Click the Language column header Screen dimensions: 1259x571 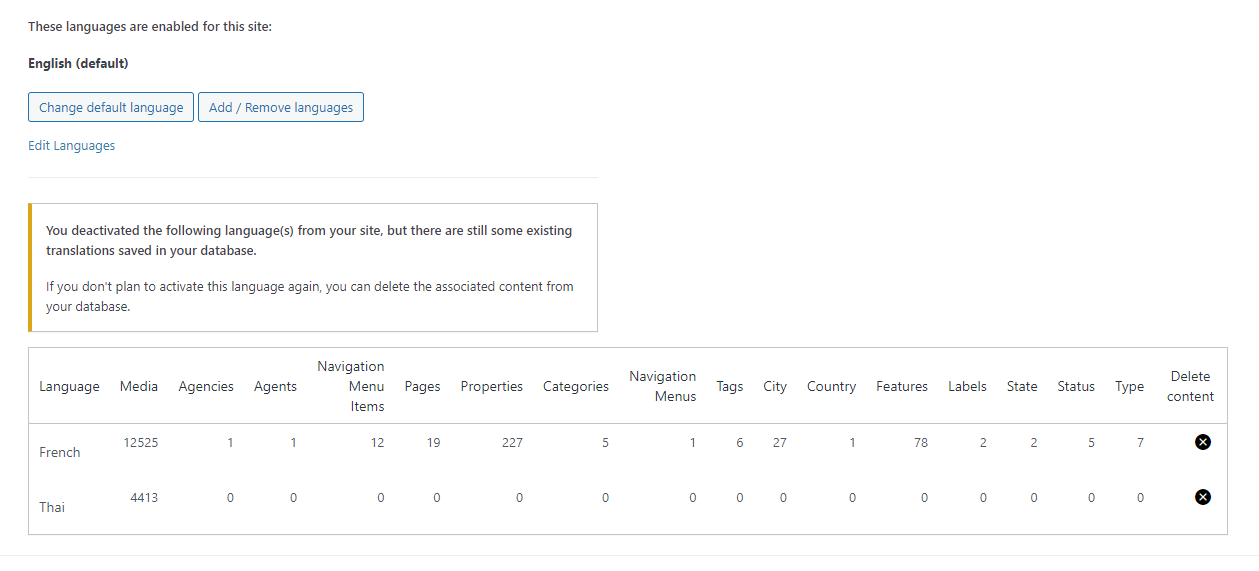pyautogui.click(x=69, y=387)
